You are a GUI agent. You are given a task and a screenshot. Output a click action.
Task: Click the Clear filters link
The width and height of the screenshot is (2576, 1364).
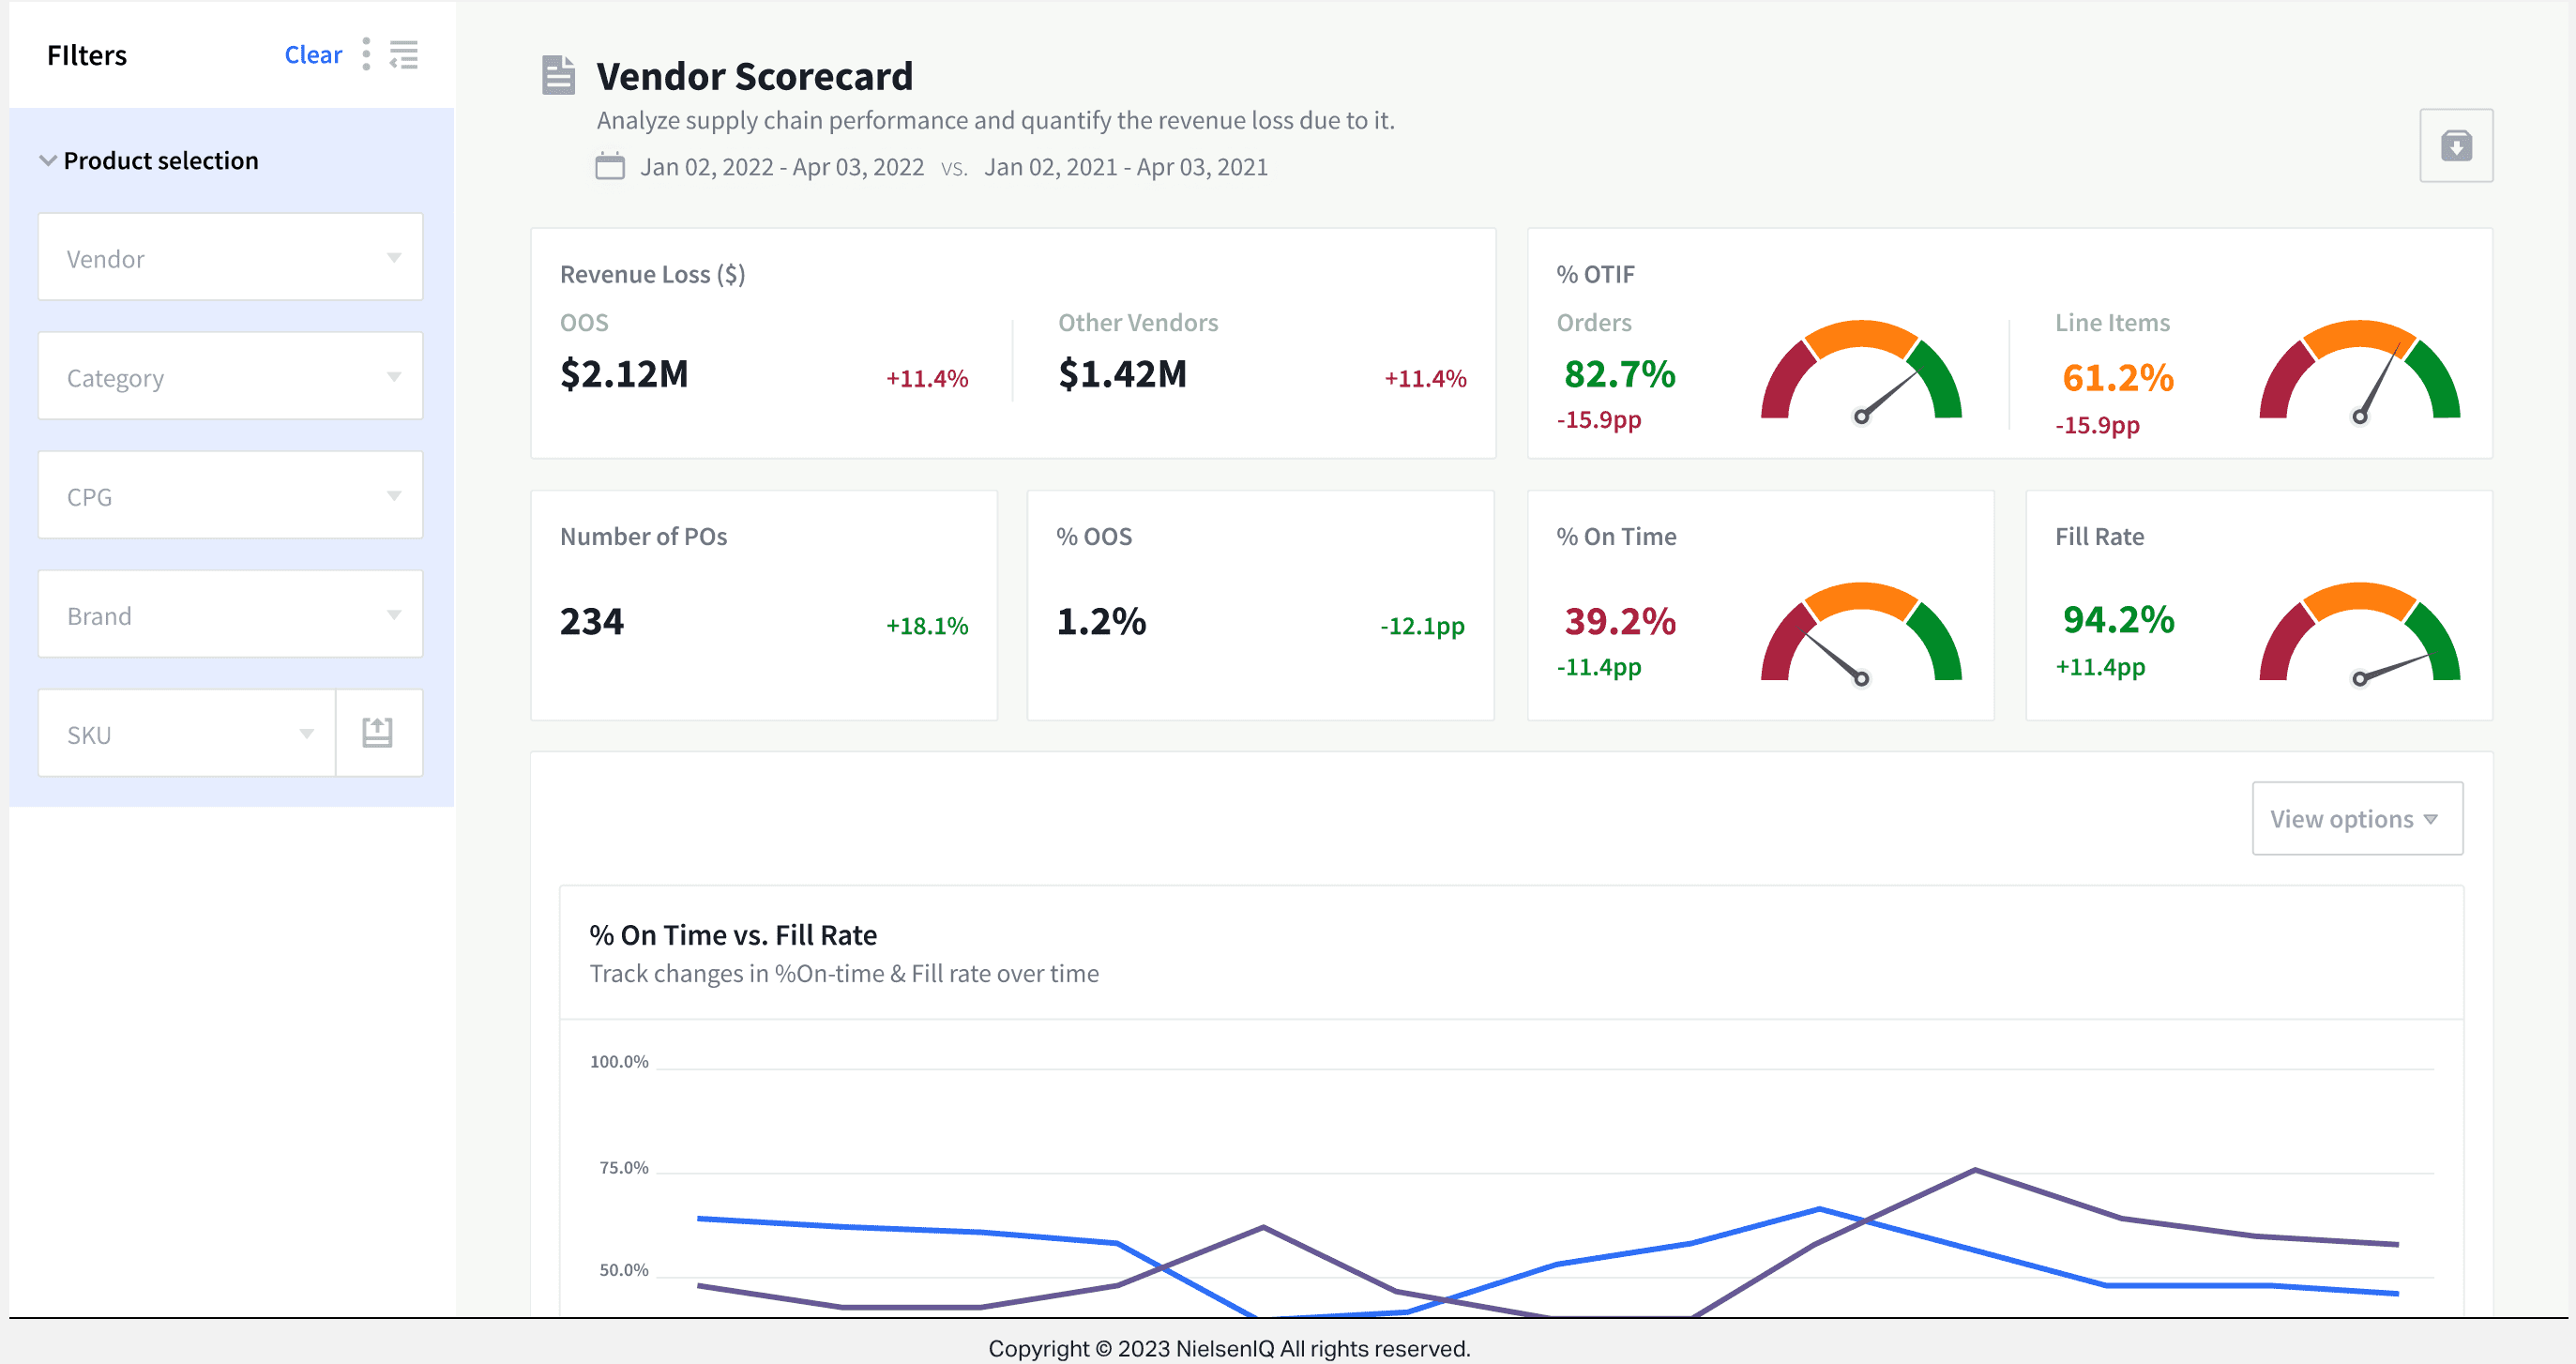tap(313, 55)
